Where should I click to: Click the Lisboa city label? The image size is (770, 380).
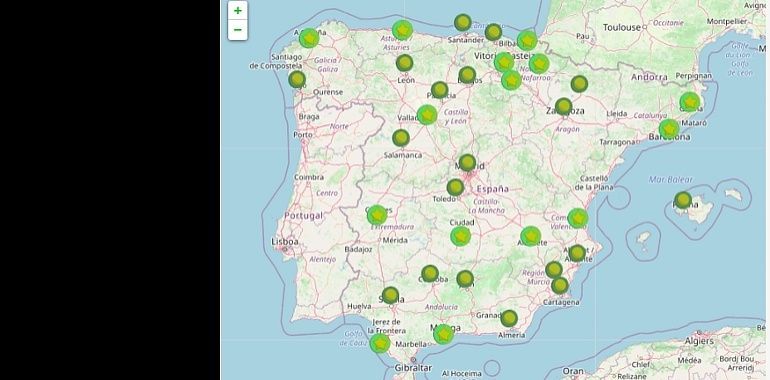pos(285,242)
